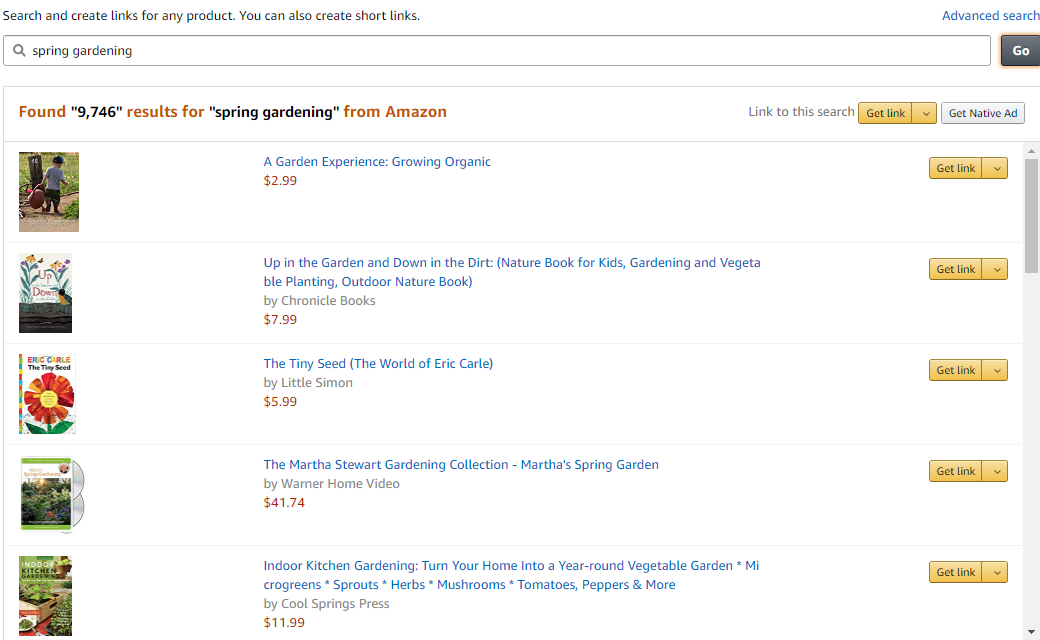Expand Get link dropdown for Martha Stewart collection
This screenshot has height=640, width=1040.
click(x=996, y=471)
